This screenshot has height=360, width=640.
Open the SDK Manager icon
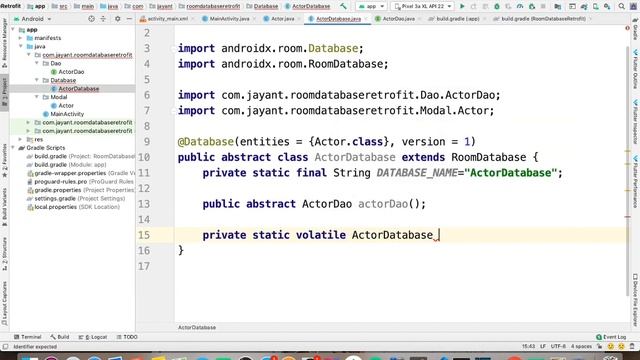click(x=607, y=6)
